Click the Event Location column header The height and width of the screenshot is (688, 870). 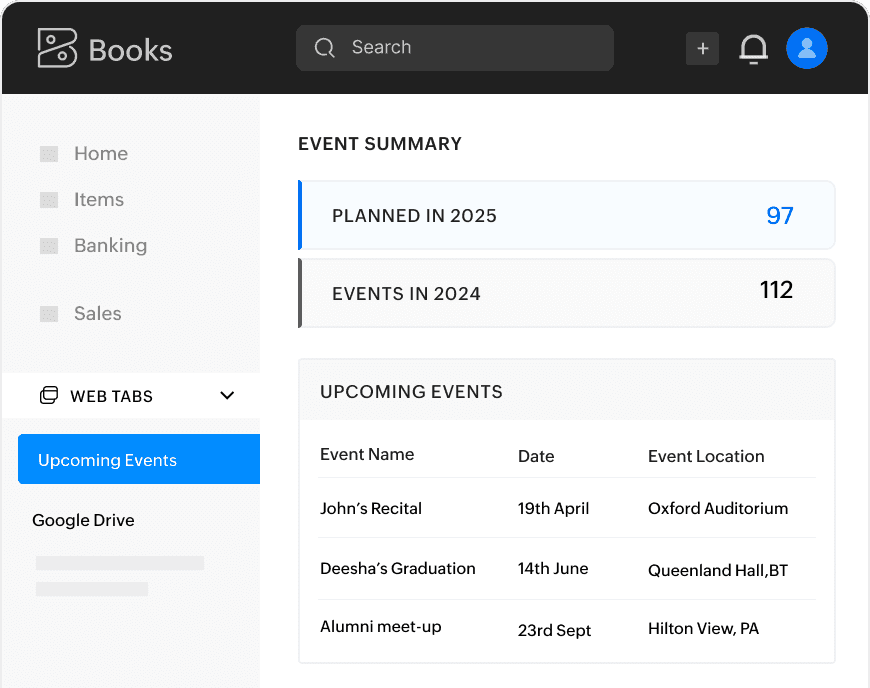tap(705, 456)
